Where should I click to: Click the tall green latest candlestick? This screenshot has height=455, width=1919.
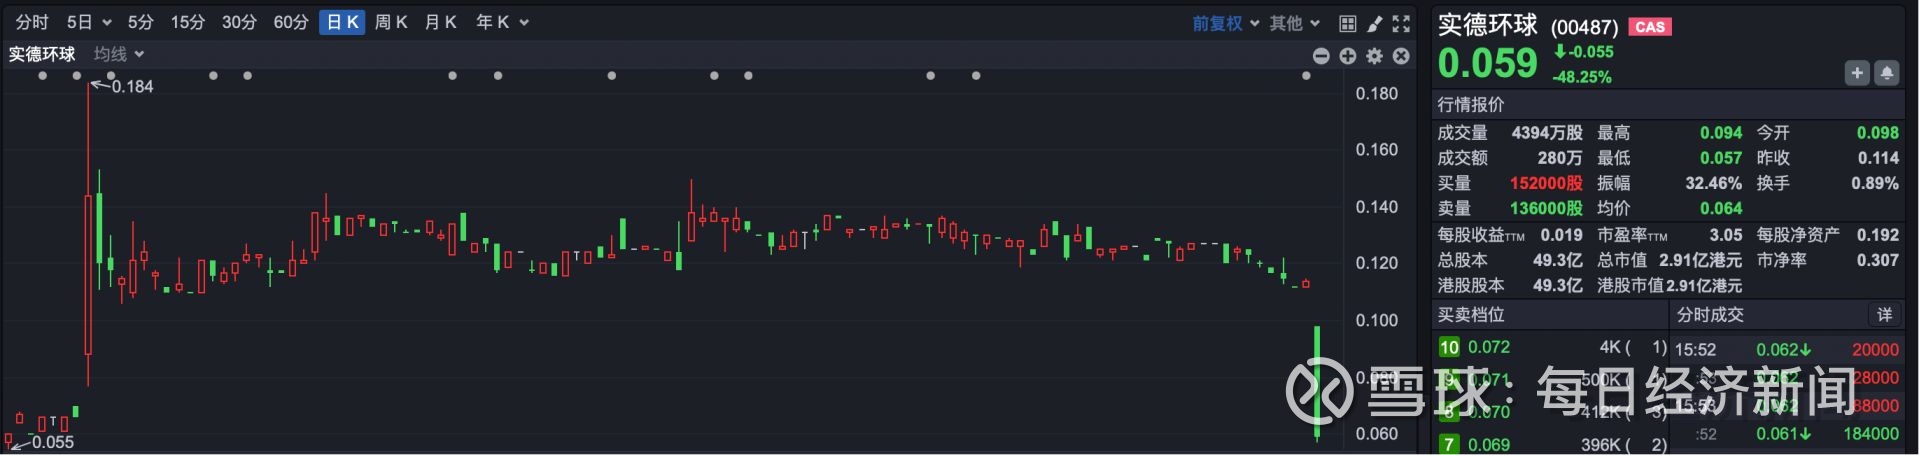pos(1317,382)
